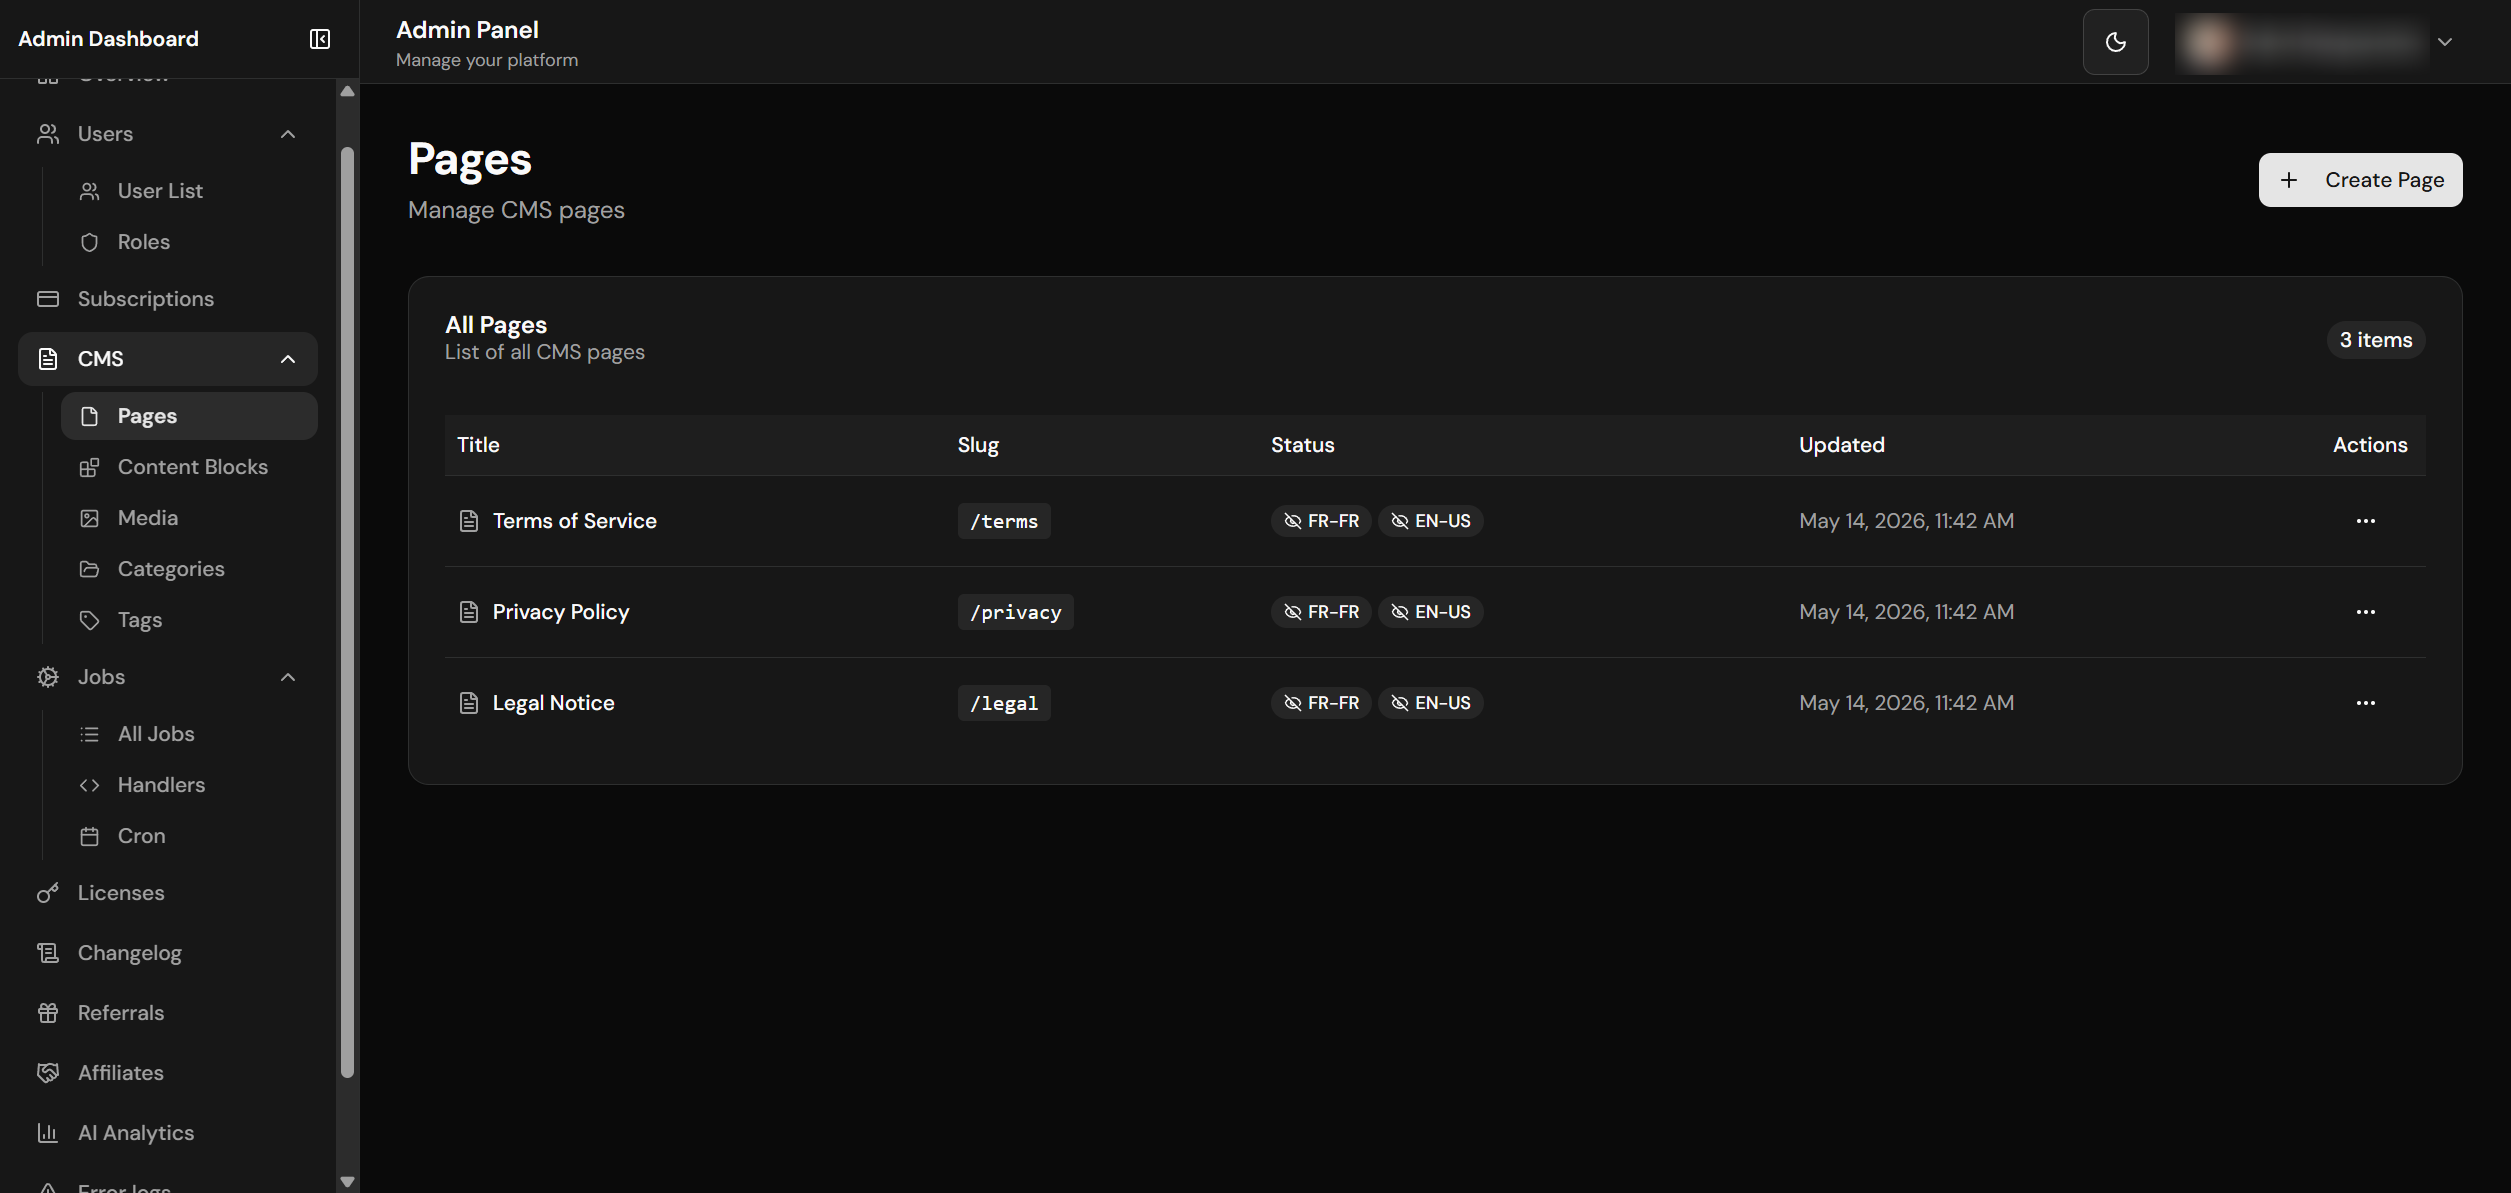The height and width of the screenshot is (1193, 2511).
Task: Click the /legal slug
Action: 1004,703
